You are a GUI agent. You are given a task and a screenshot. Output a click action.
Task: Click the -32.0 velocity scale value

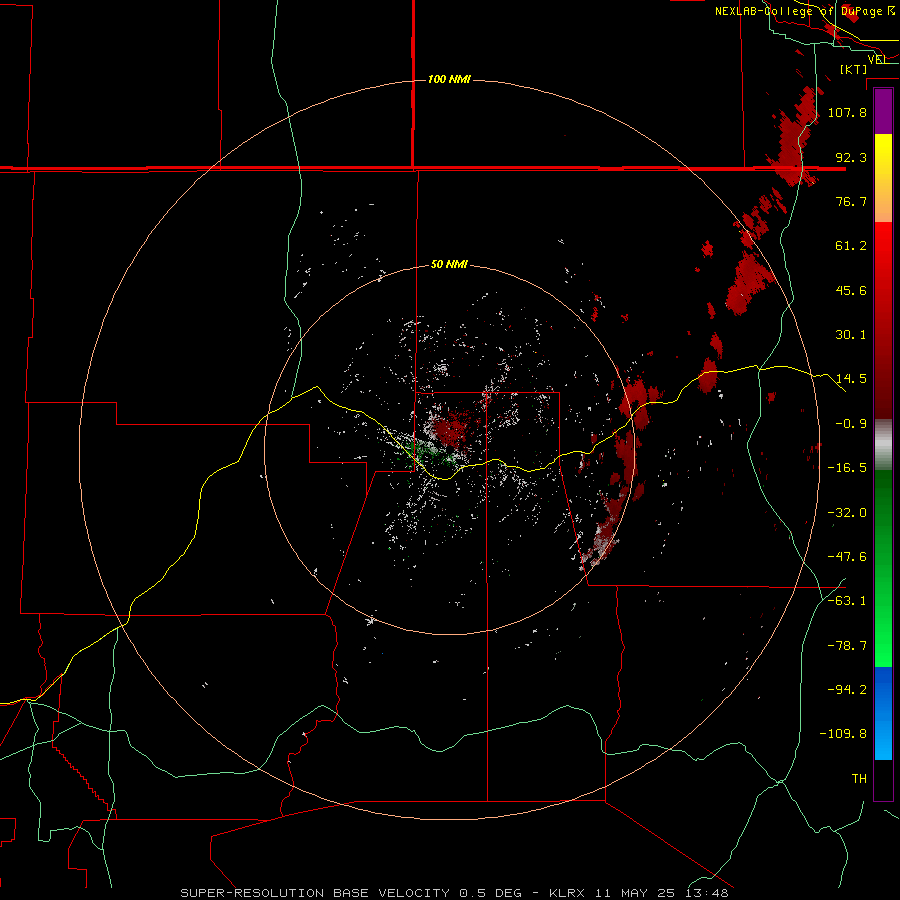(x=847, y=513)
